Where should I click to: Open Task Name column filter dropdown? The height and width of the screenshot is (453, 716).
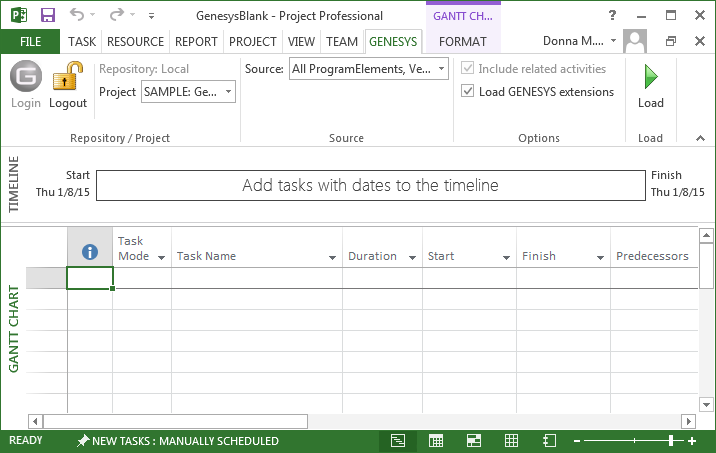[332, 258]
